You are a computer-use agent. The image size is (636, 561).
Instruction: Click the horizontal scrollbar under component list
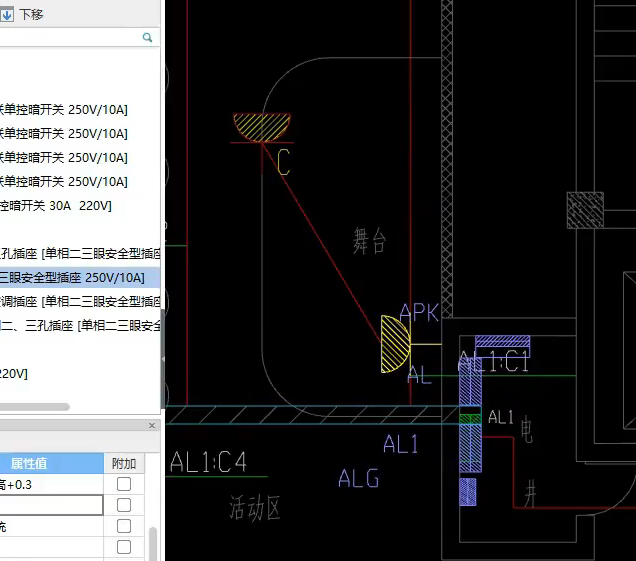coord(35,407)
